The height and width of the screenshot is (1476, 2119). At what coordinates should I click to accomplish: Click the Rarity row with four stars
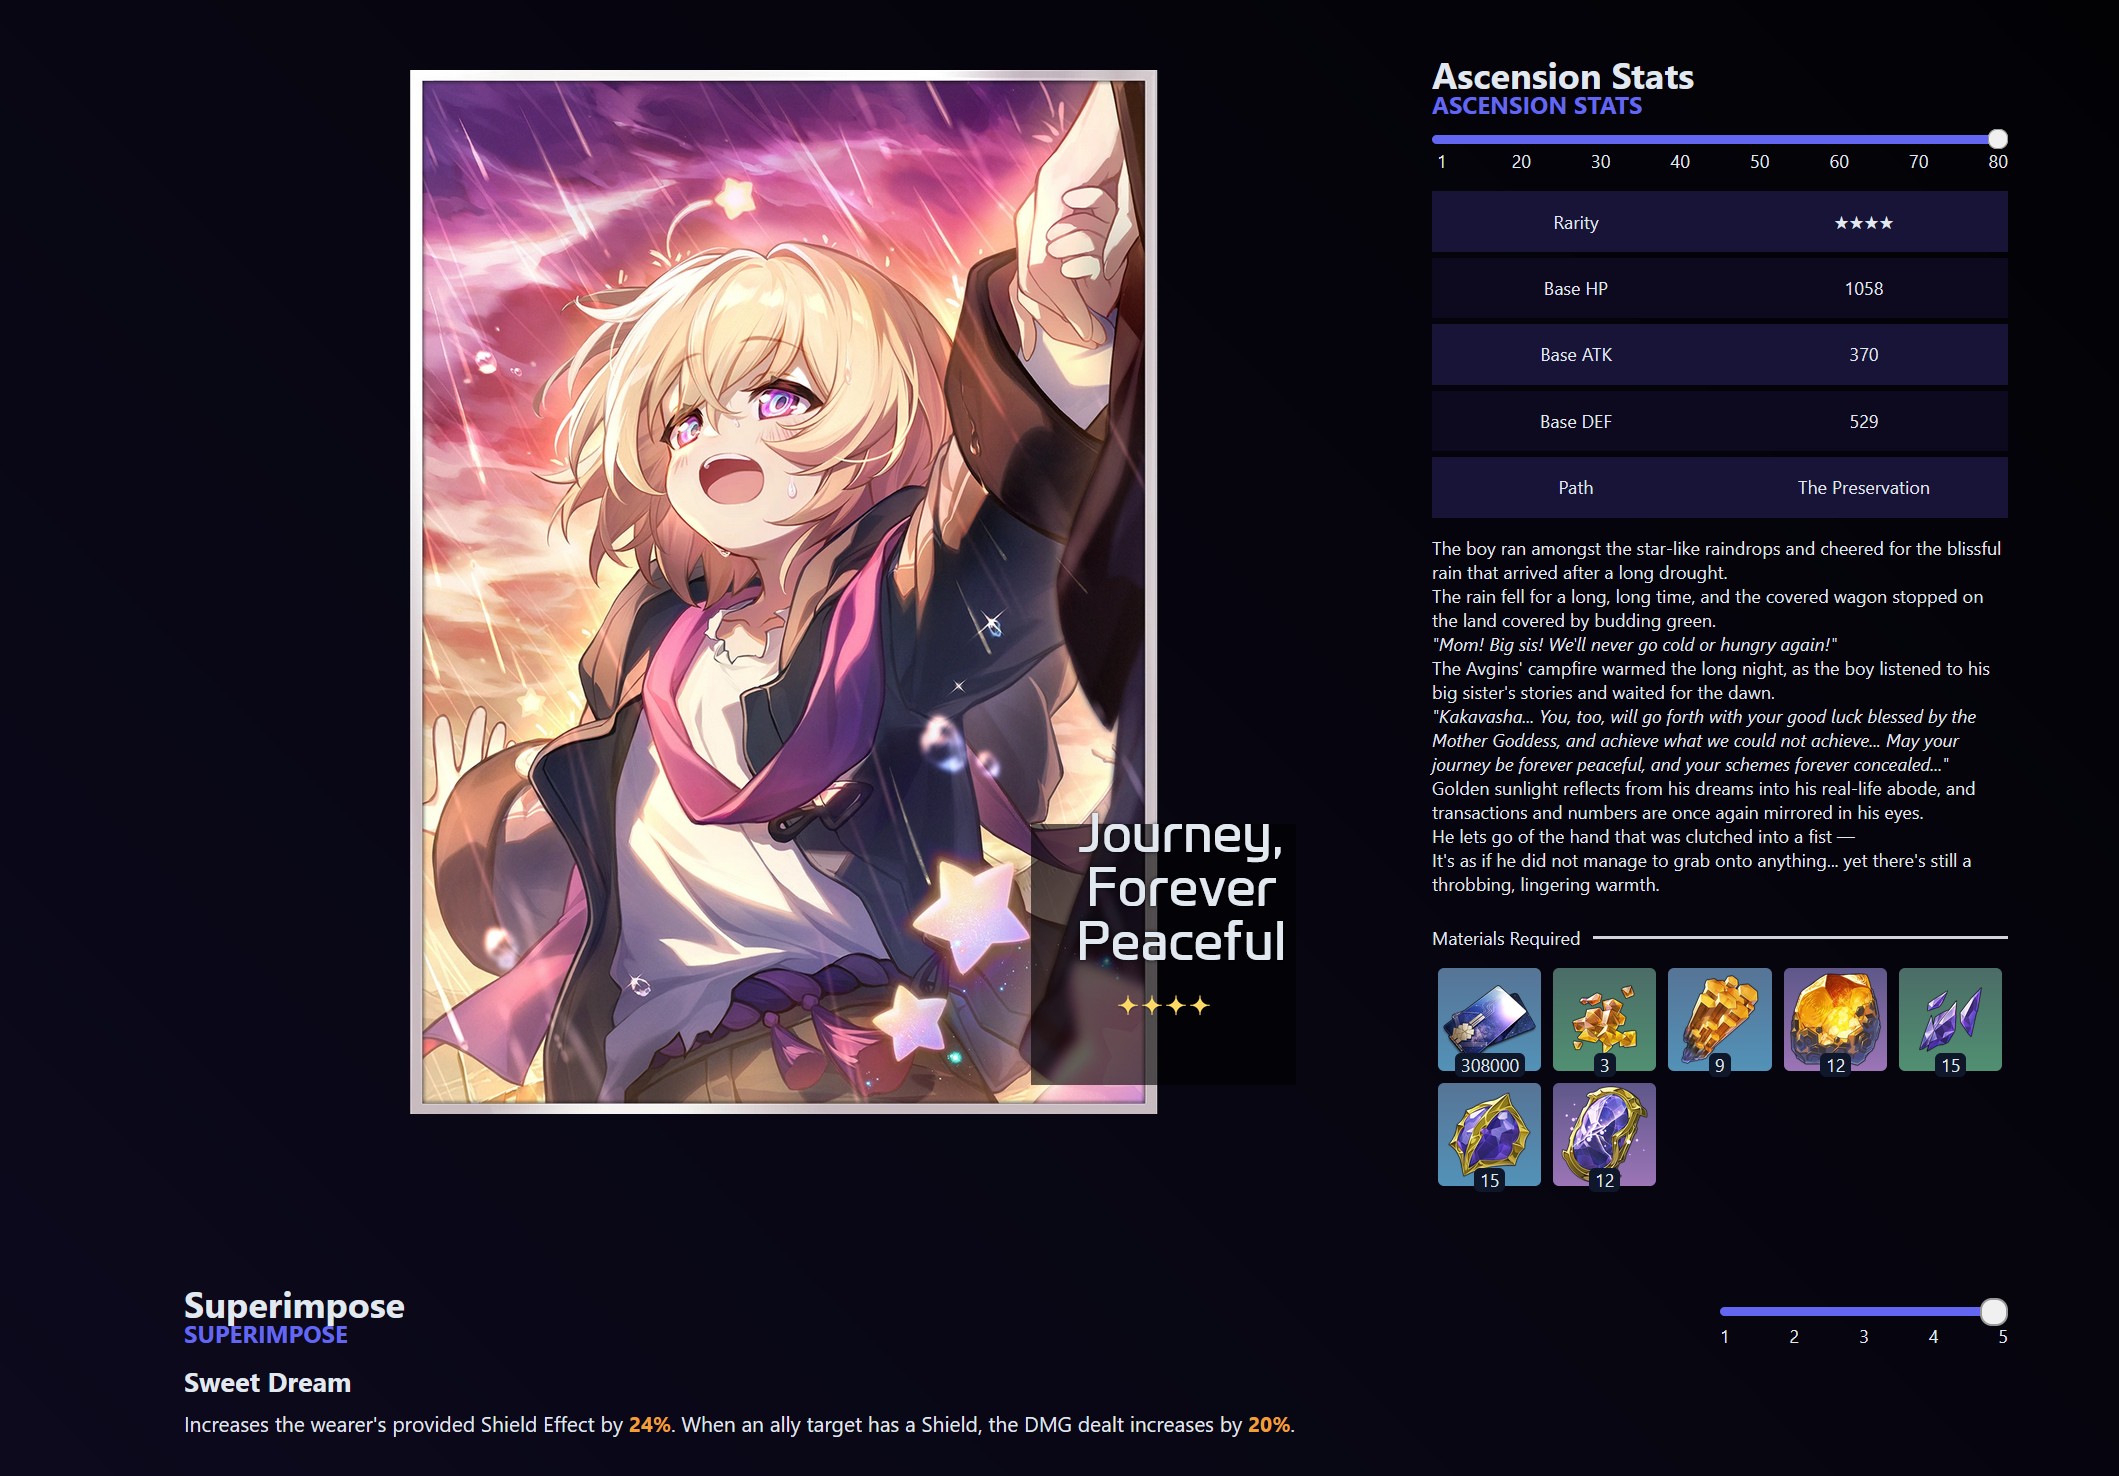pos(1720,222)
